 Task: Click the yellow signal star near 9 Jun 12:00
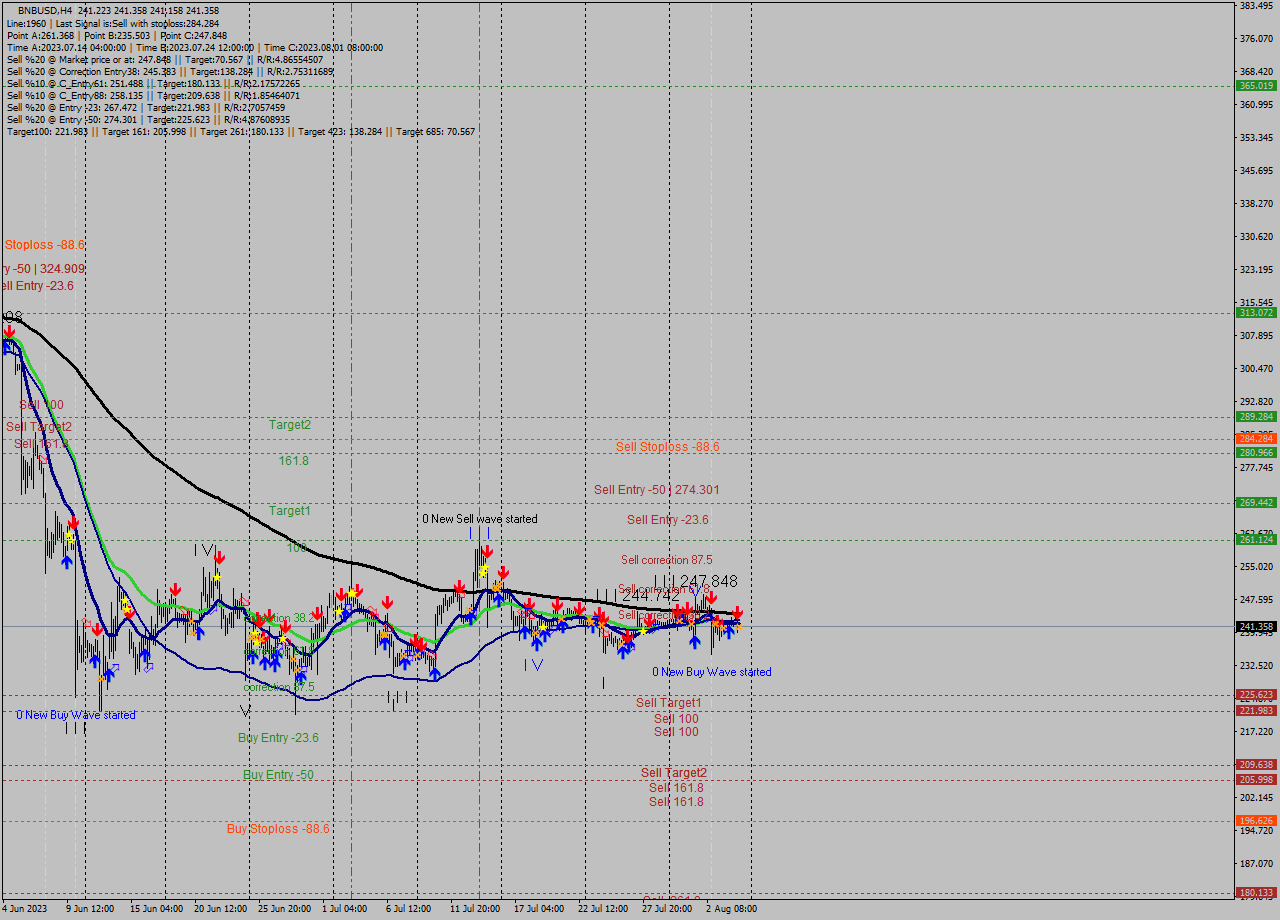tap(68, 536)
